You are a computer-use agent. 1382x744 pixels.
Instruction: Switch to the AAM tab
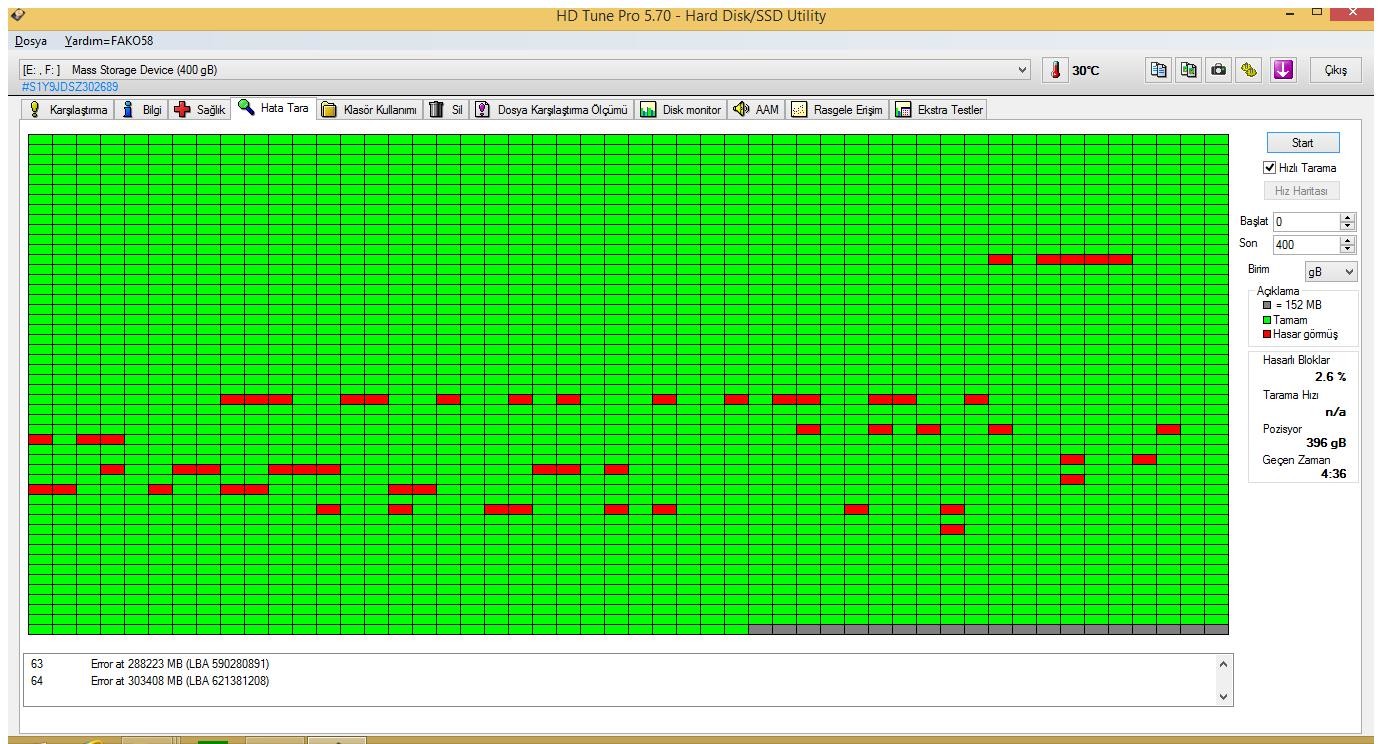pos(756,110)
